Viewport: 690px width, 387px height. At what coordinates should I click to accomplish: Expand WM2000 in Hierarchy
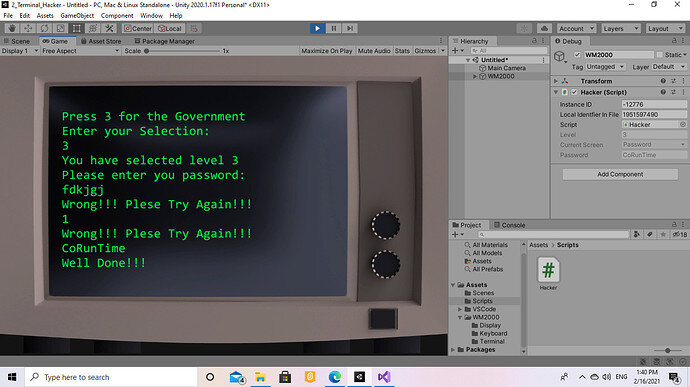(475, 76)
